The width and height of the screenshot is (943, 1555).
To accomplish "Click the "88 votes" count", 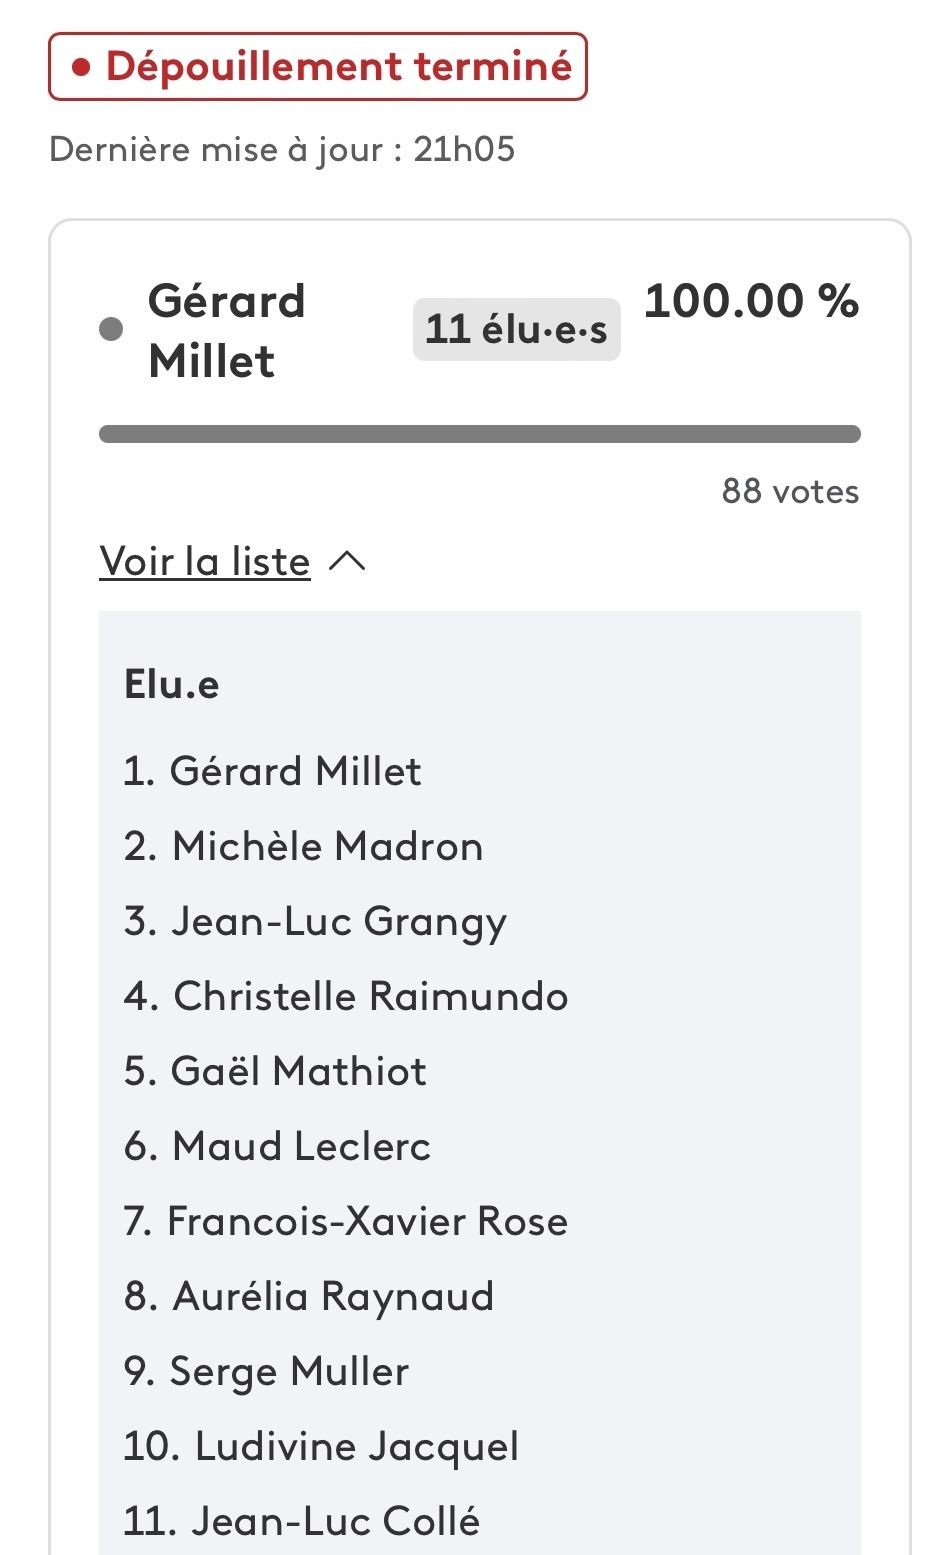I will tap(790, 491).
